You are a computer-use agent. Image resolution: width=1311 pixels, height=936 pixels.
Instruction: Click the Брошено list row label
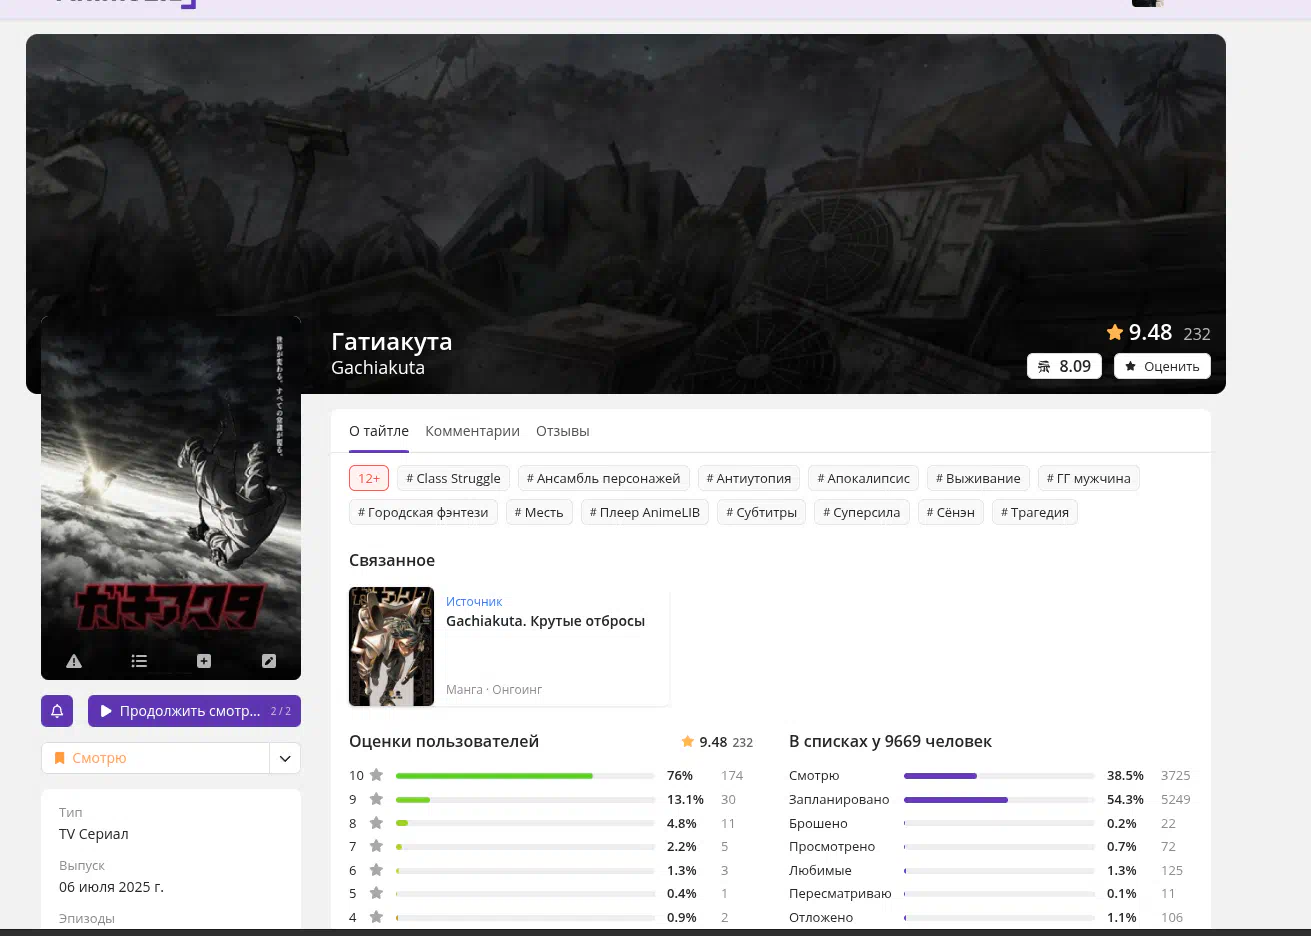[818, 823]
